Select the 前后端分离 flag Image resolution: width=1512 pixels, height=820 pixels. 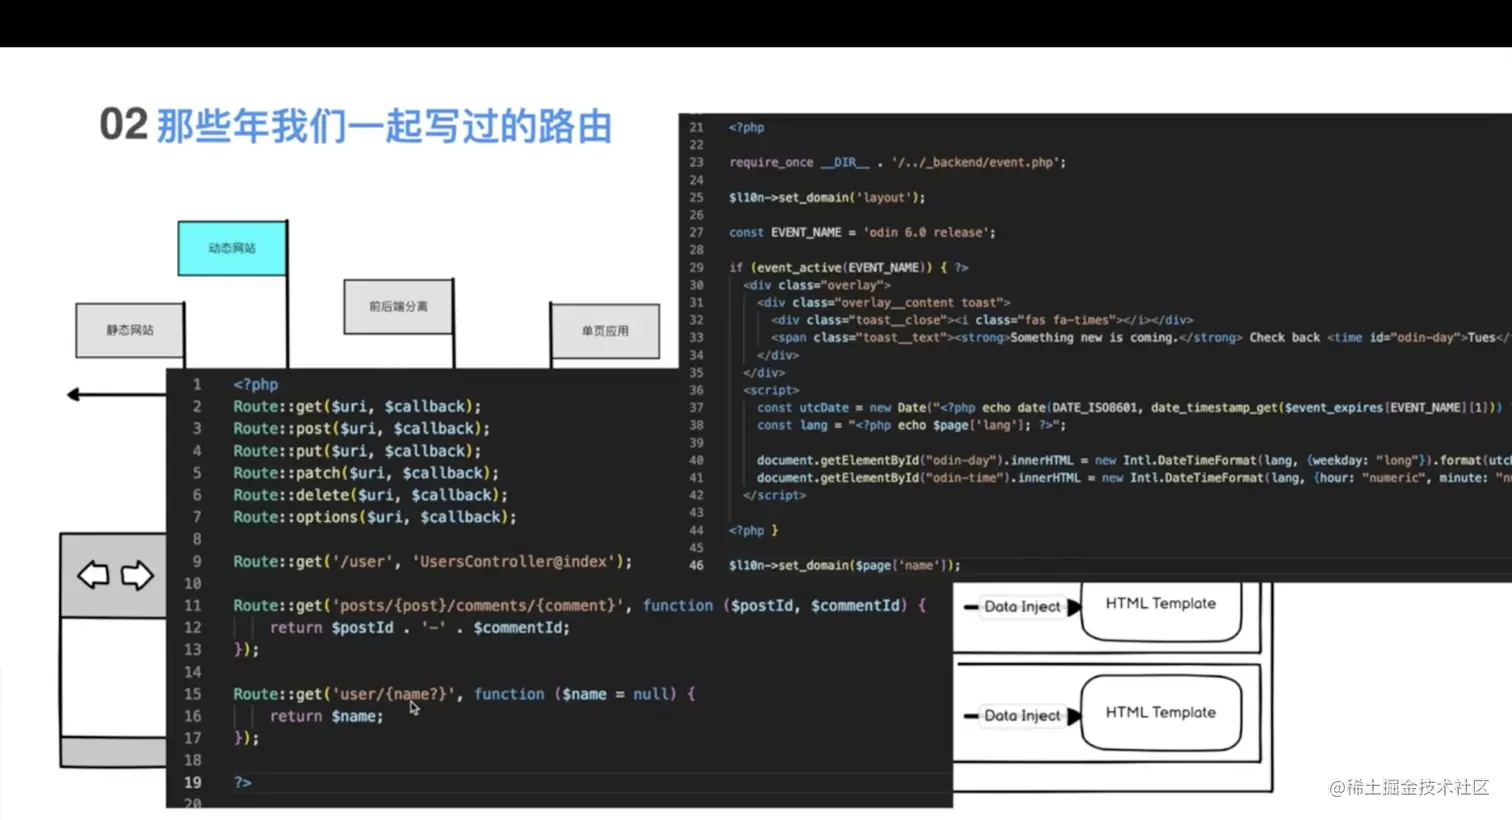coord(398,307)
